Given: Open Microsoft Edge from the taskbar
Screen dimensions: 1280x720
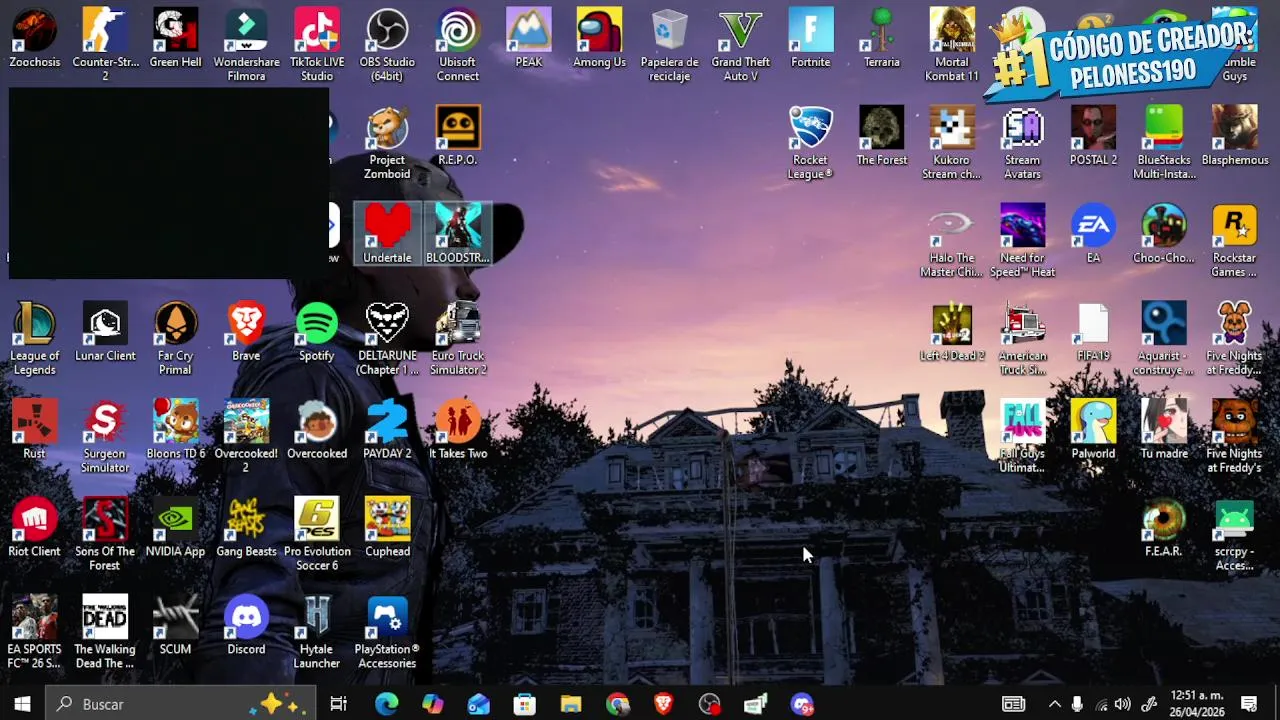Looking at the screenshot, I should 386,704.
